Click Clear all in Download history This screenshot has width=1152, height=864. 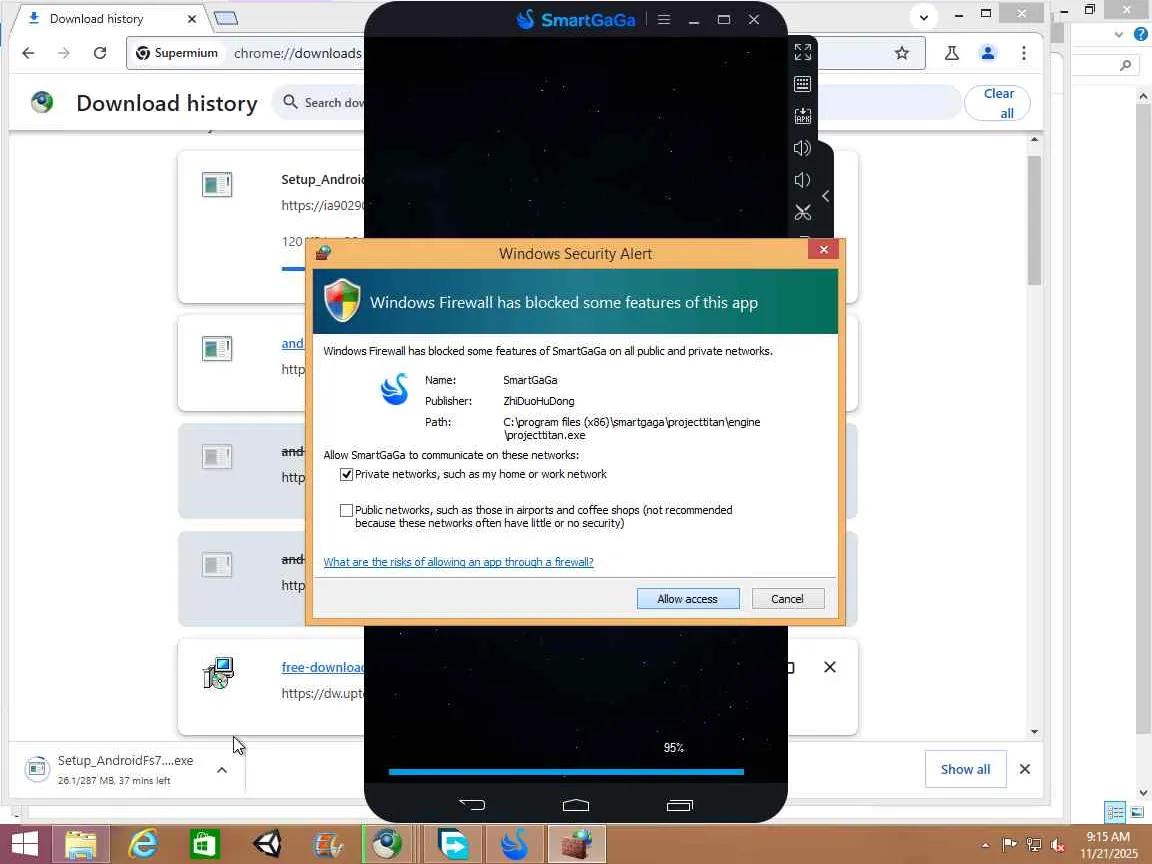pos(998,103)
